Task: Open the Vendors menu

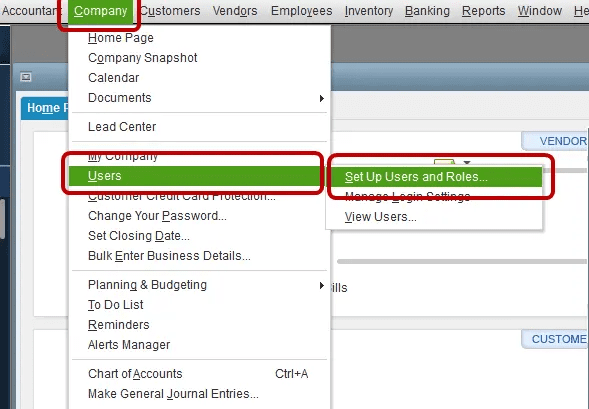Action: point(235,11)
